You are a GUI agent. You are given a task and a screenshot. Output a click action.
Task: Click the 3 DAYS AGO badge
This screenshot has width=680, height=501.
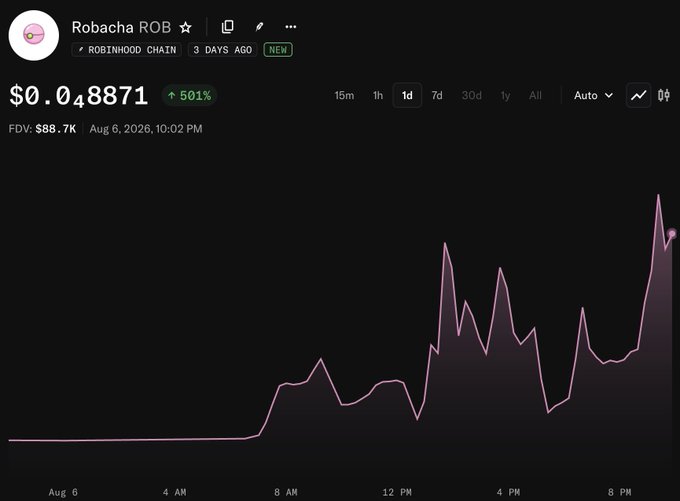pyautogui.click(x=222, y=50)
